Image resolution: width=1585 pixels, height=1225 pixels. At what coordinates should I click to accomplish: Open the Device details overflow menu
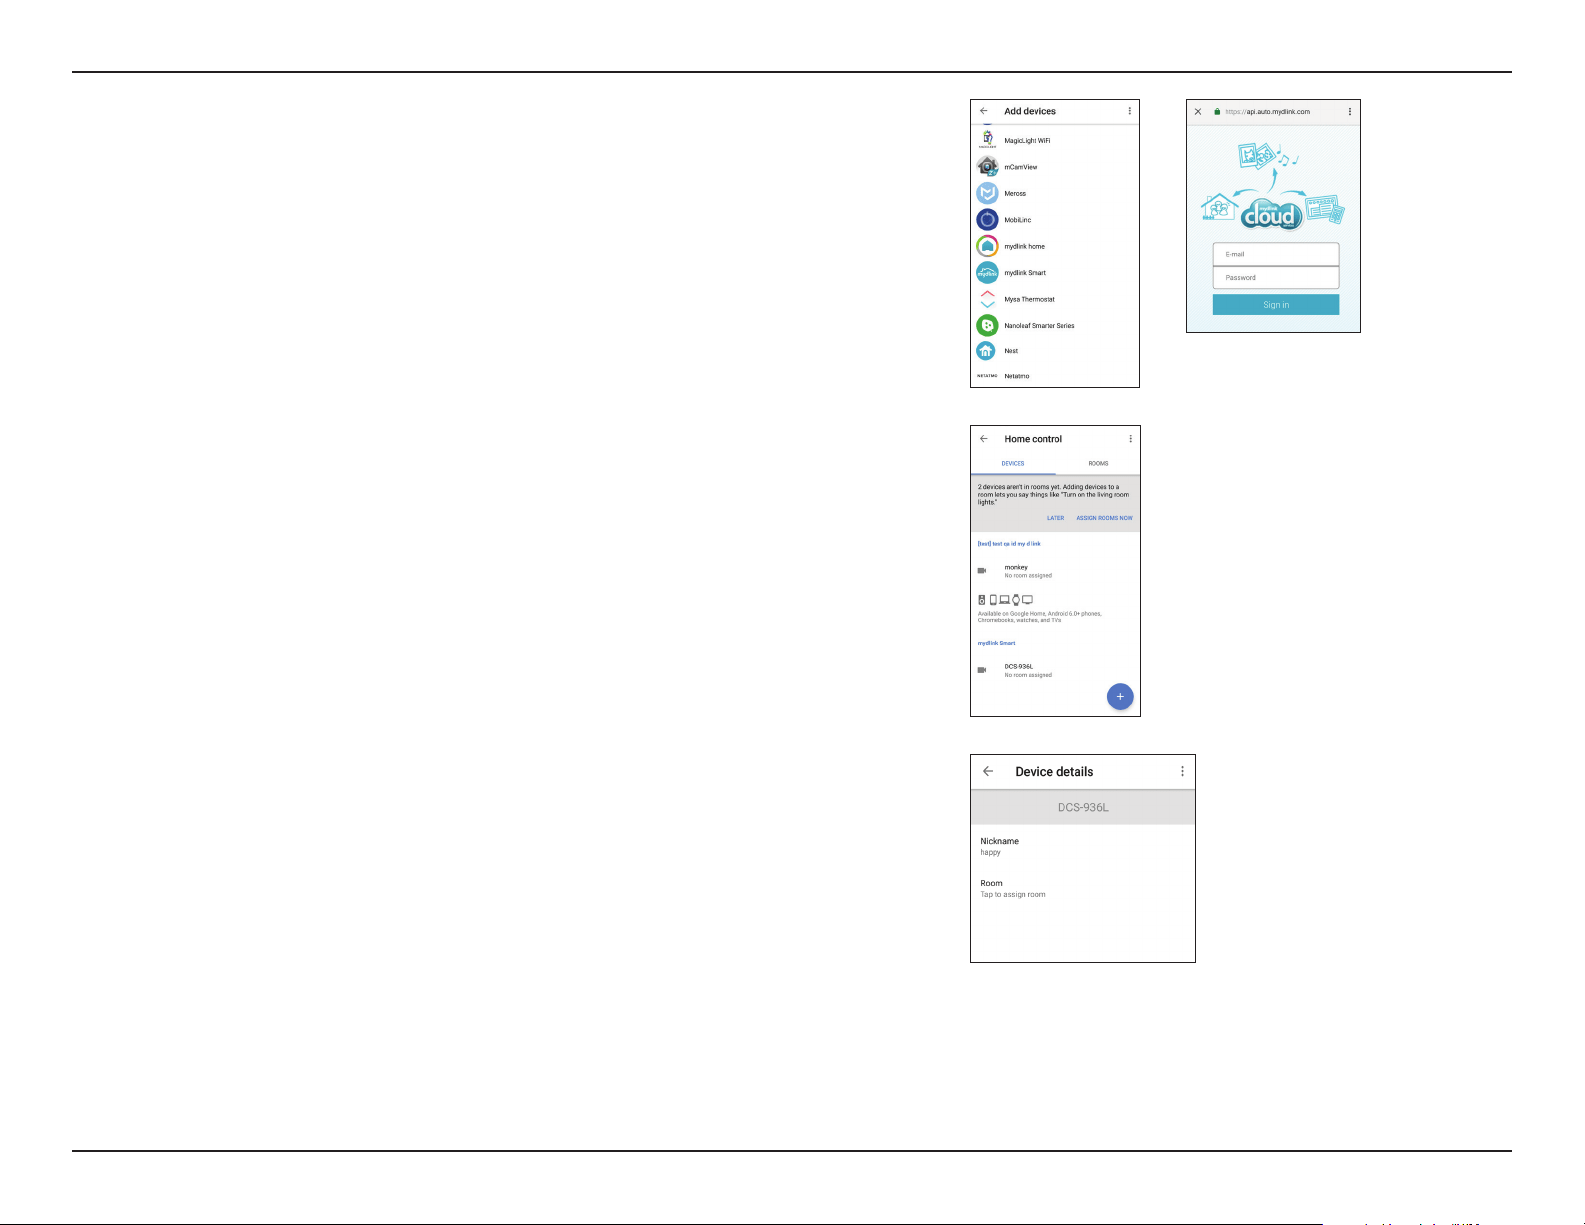point(1182,771)
